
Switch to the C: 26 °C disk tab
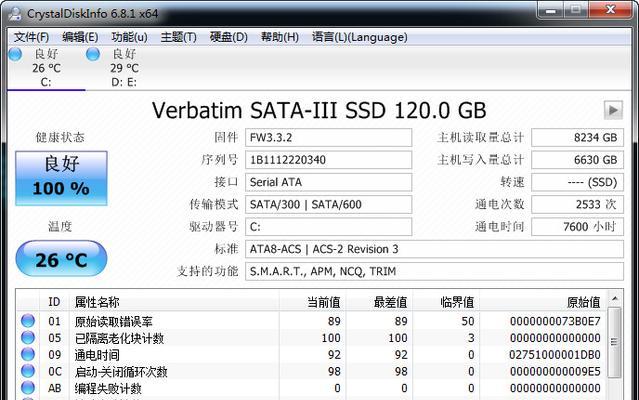(x=46, y=68)
